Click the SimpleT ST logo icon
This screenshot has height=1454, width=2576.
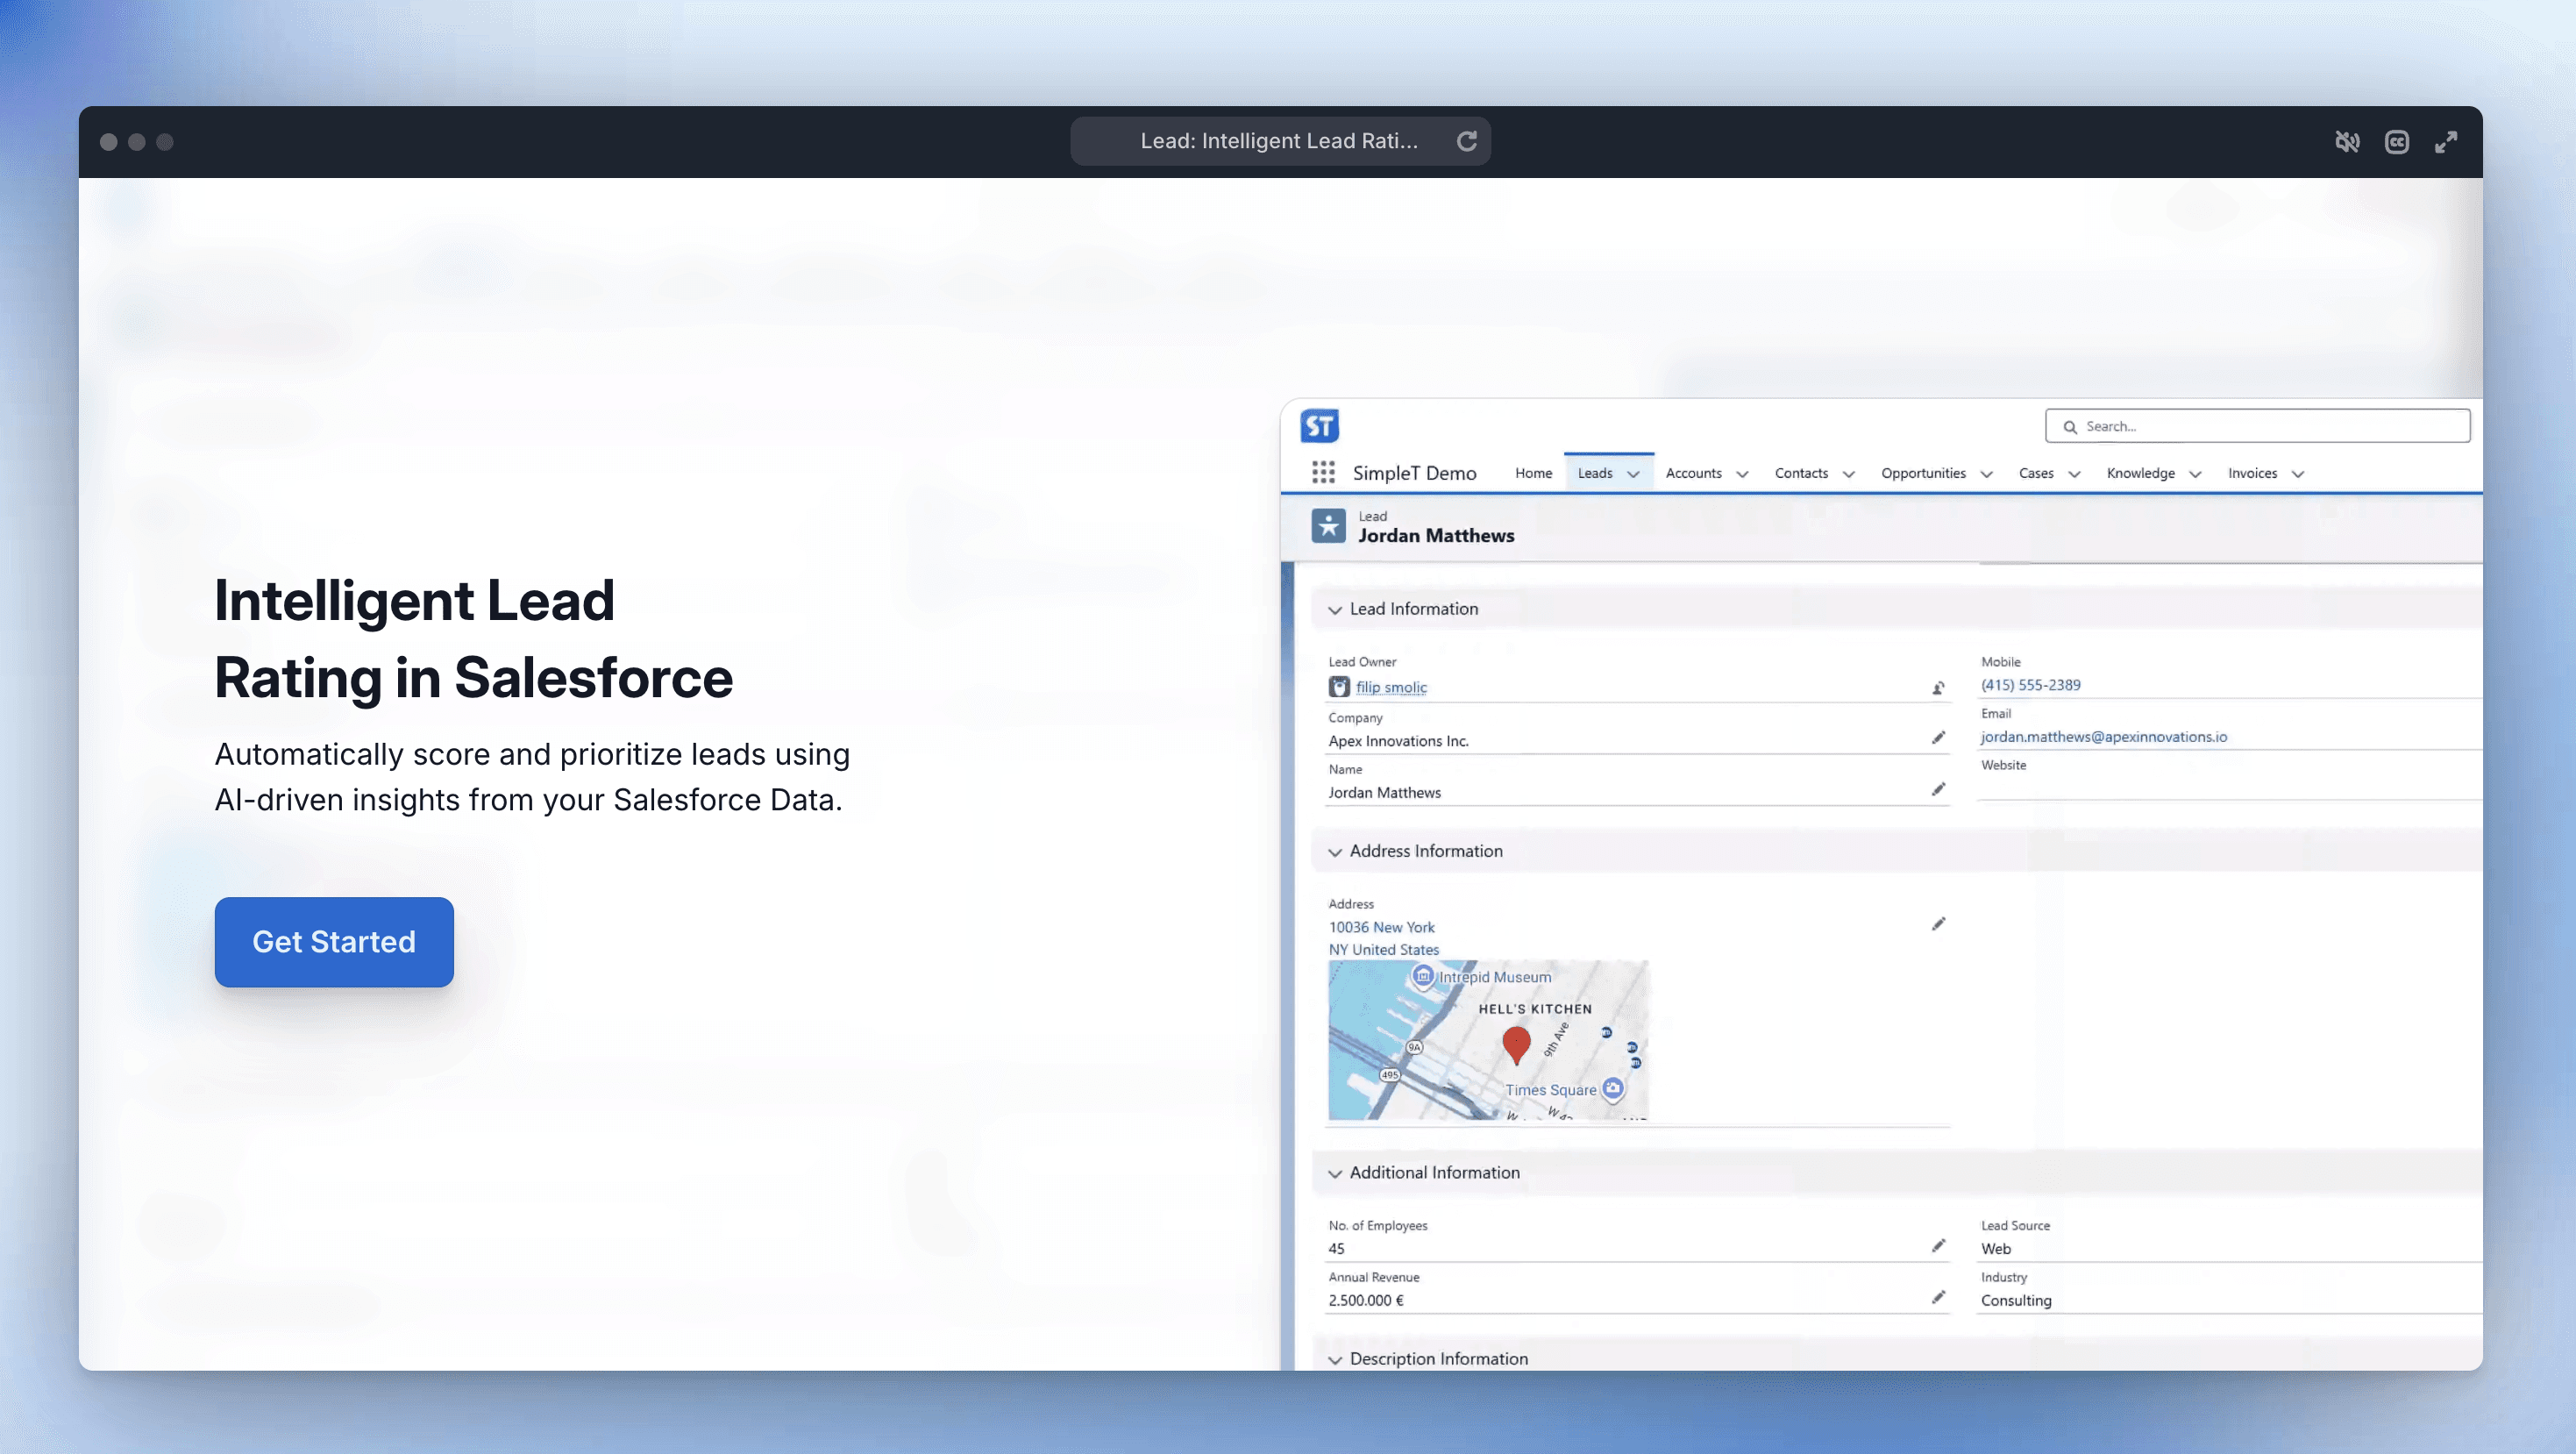tap(1319, 426)
